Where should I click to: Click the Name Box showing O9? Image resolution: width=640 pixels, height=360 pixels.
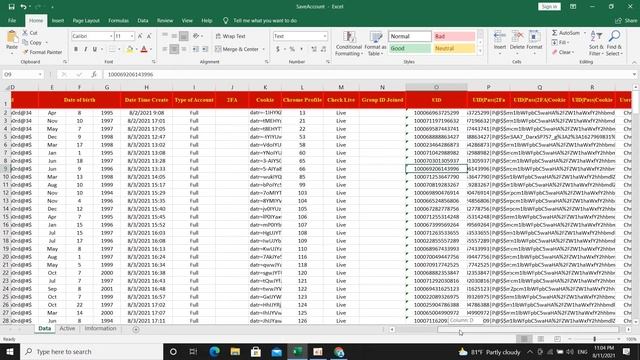(23, 75)
